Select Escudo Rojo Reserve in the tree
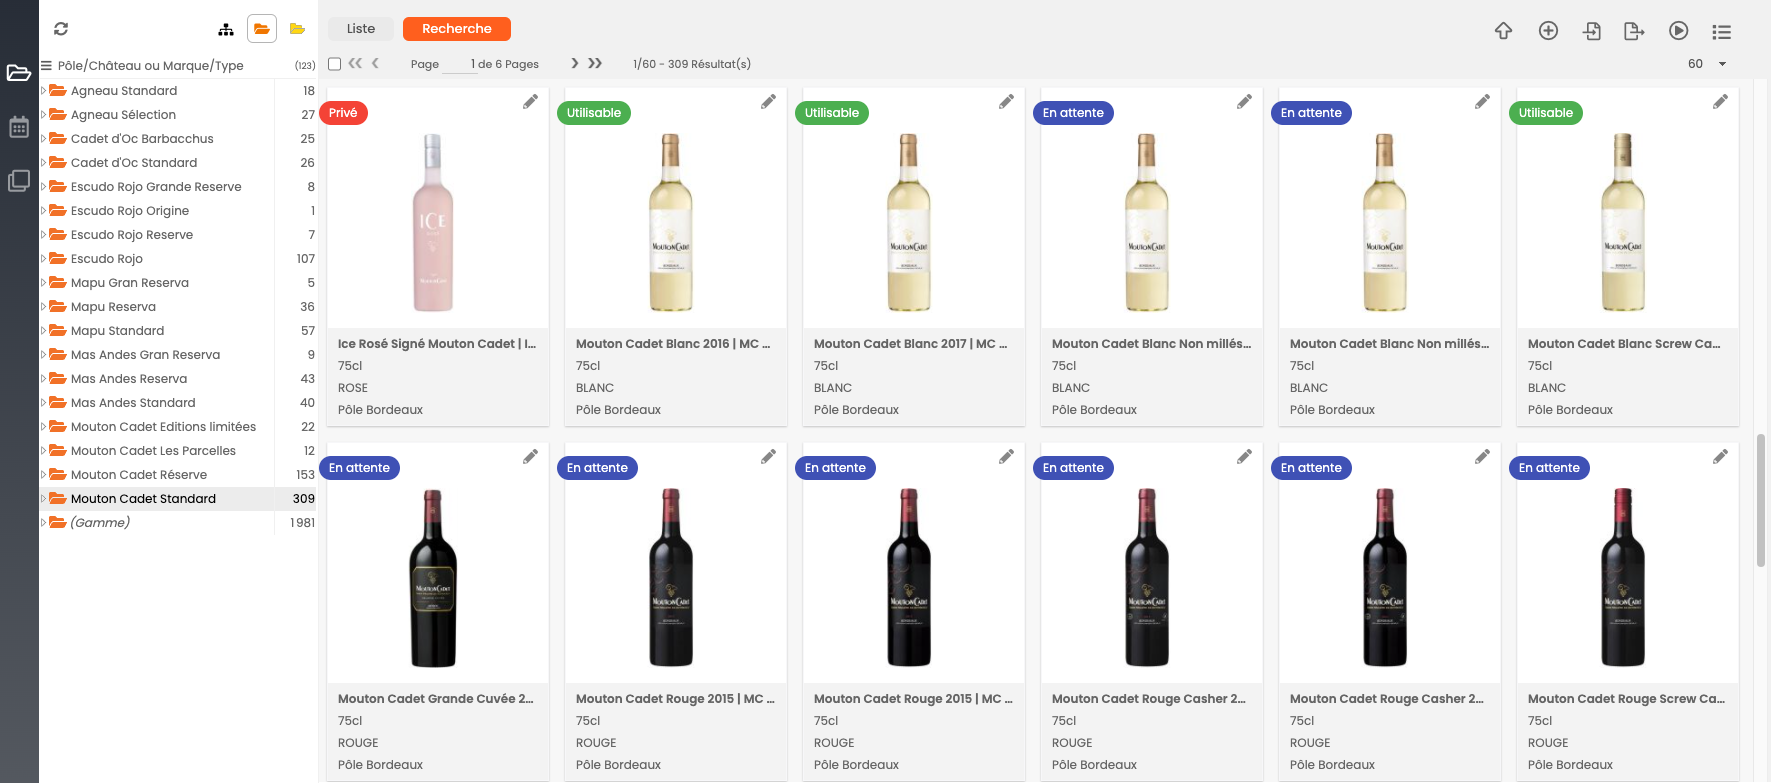Viewport: 1771px width, 783px height. coord(132,235)
